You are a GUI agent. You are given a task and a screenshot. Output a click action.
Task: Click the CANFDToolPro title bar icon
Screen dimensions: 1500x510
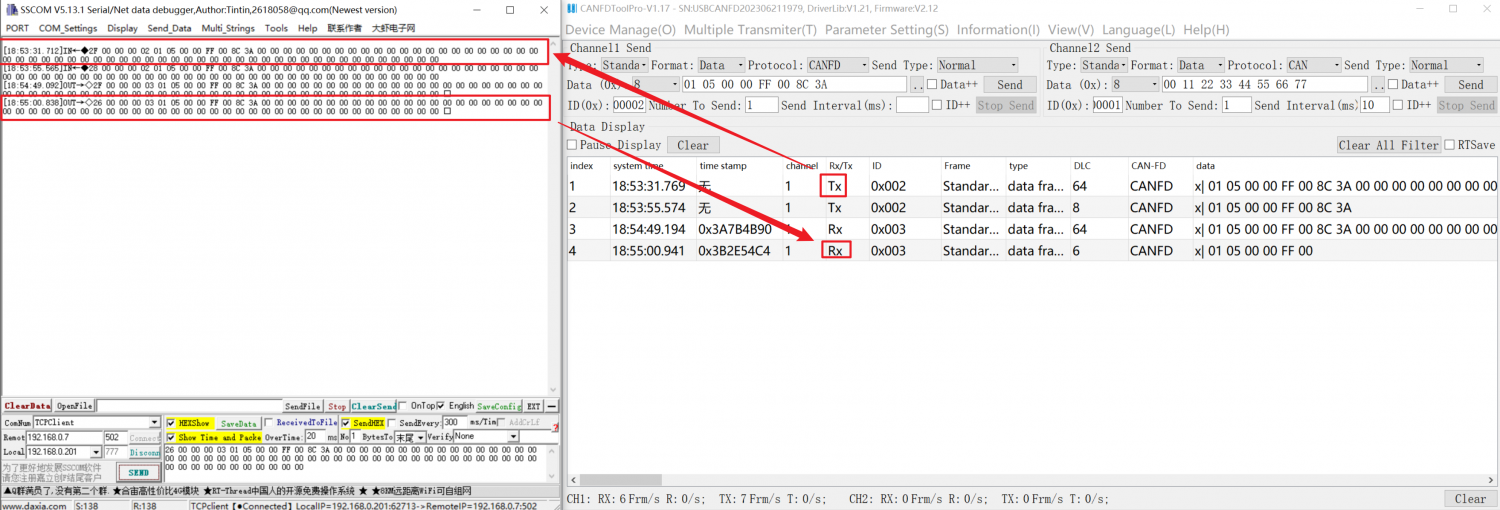pos(573,9)
